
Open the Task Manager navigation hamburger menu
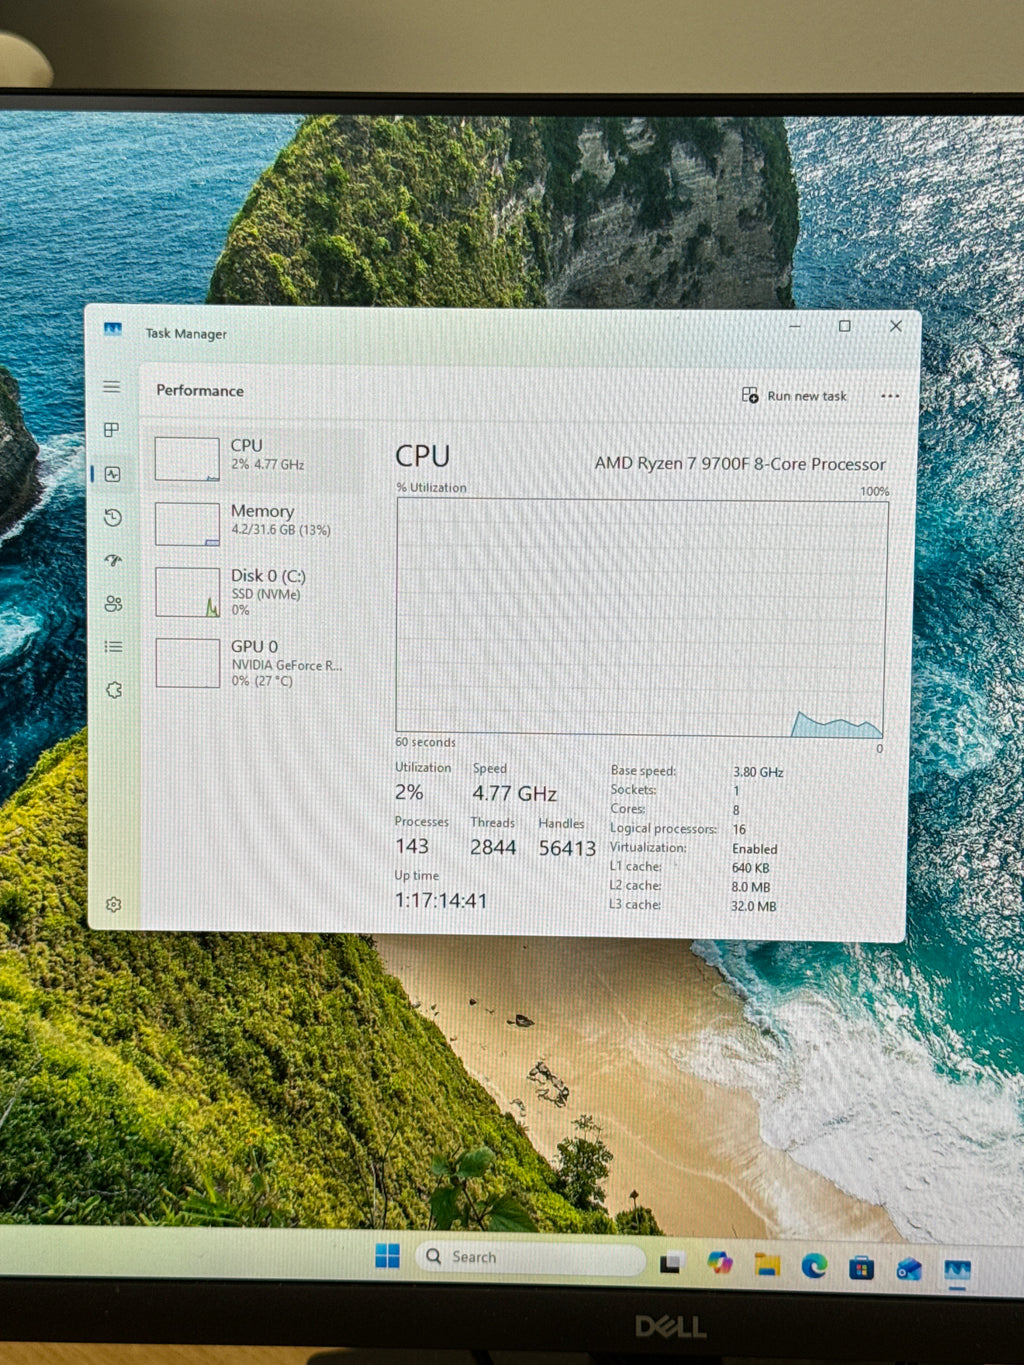(111, 387)
